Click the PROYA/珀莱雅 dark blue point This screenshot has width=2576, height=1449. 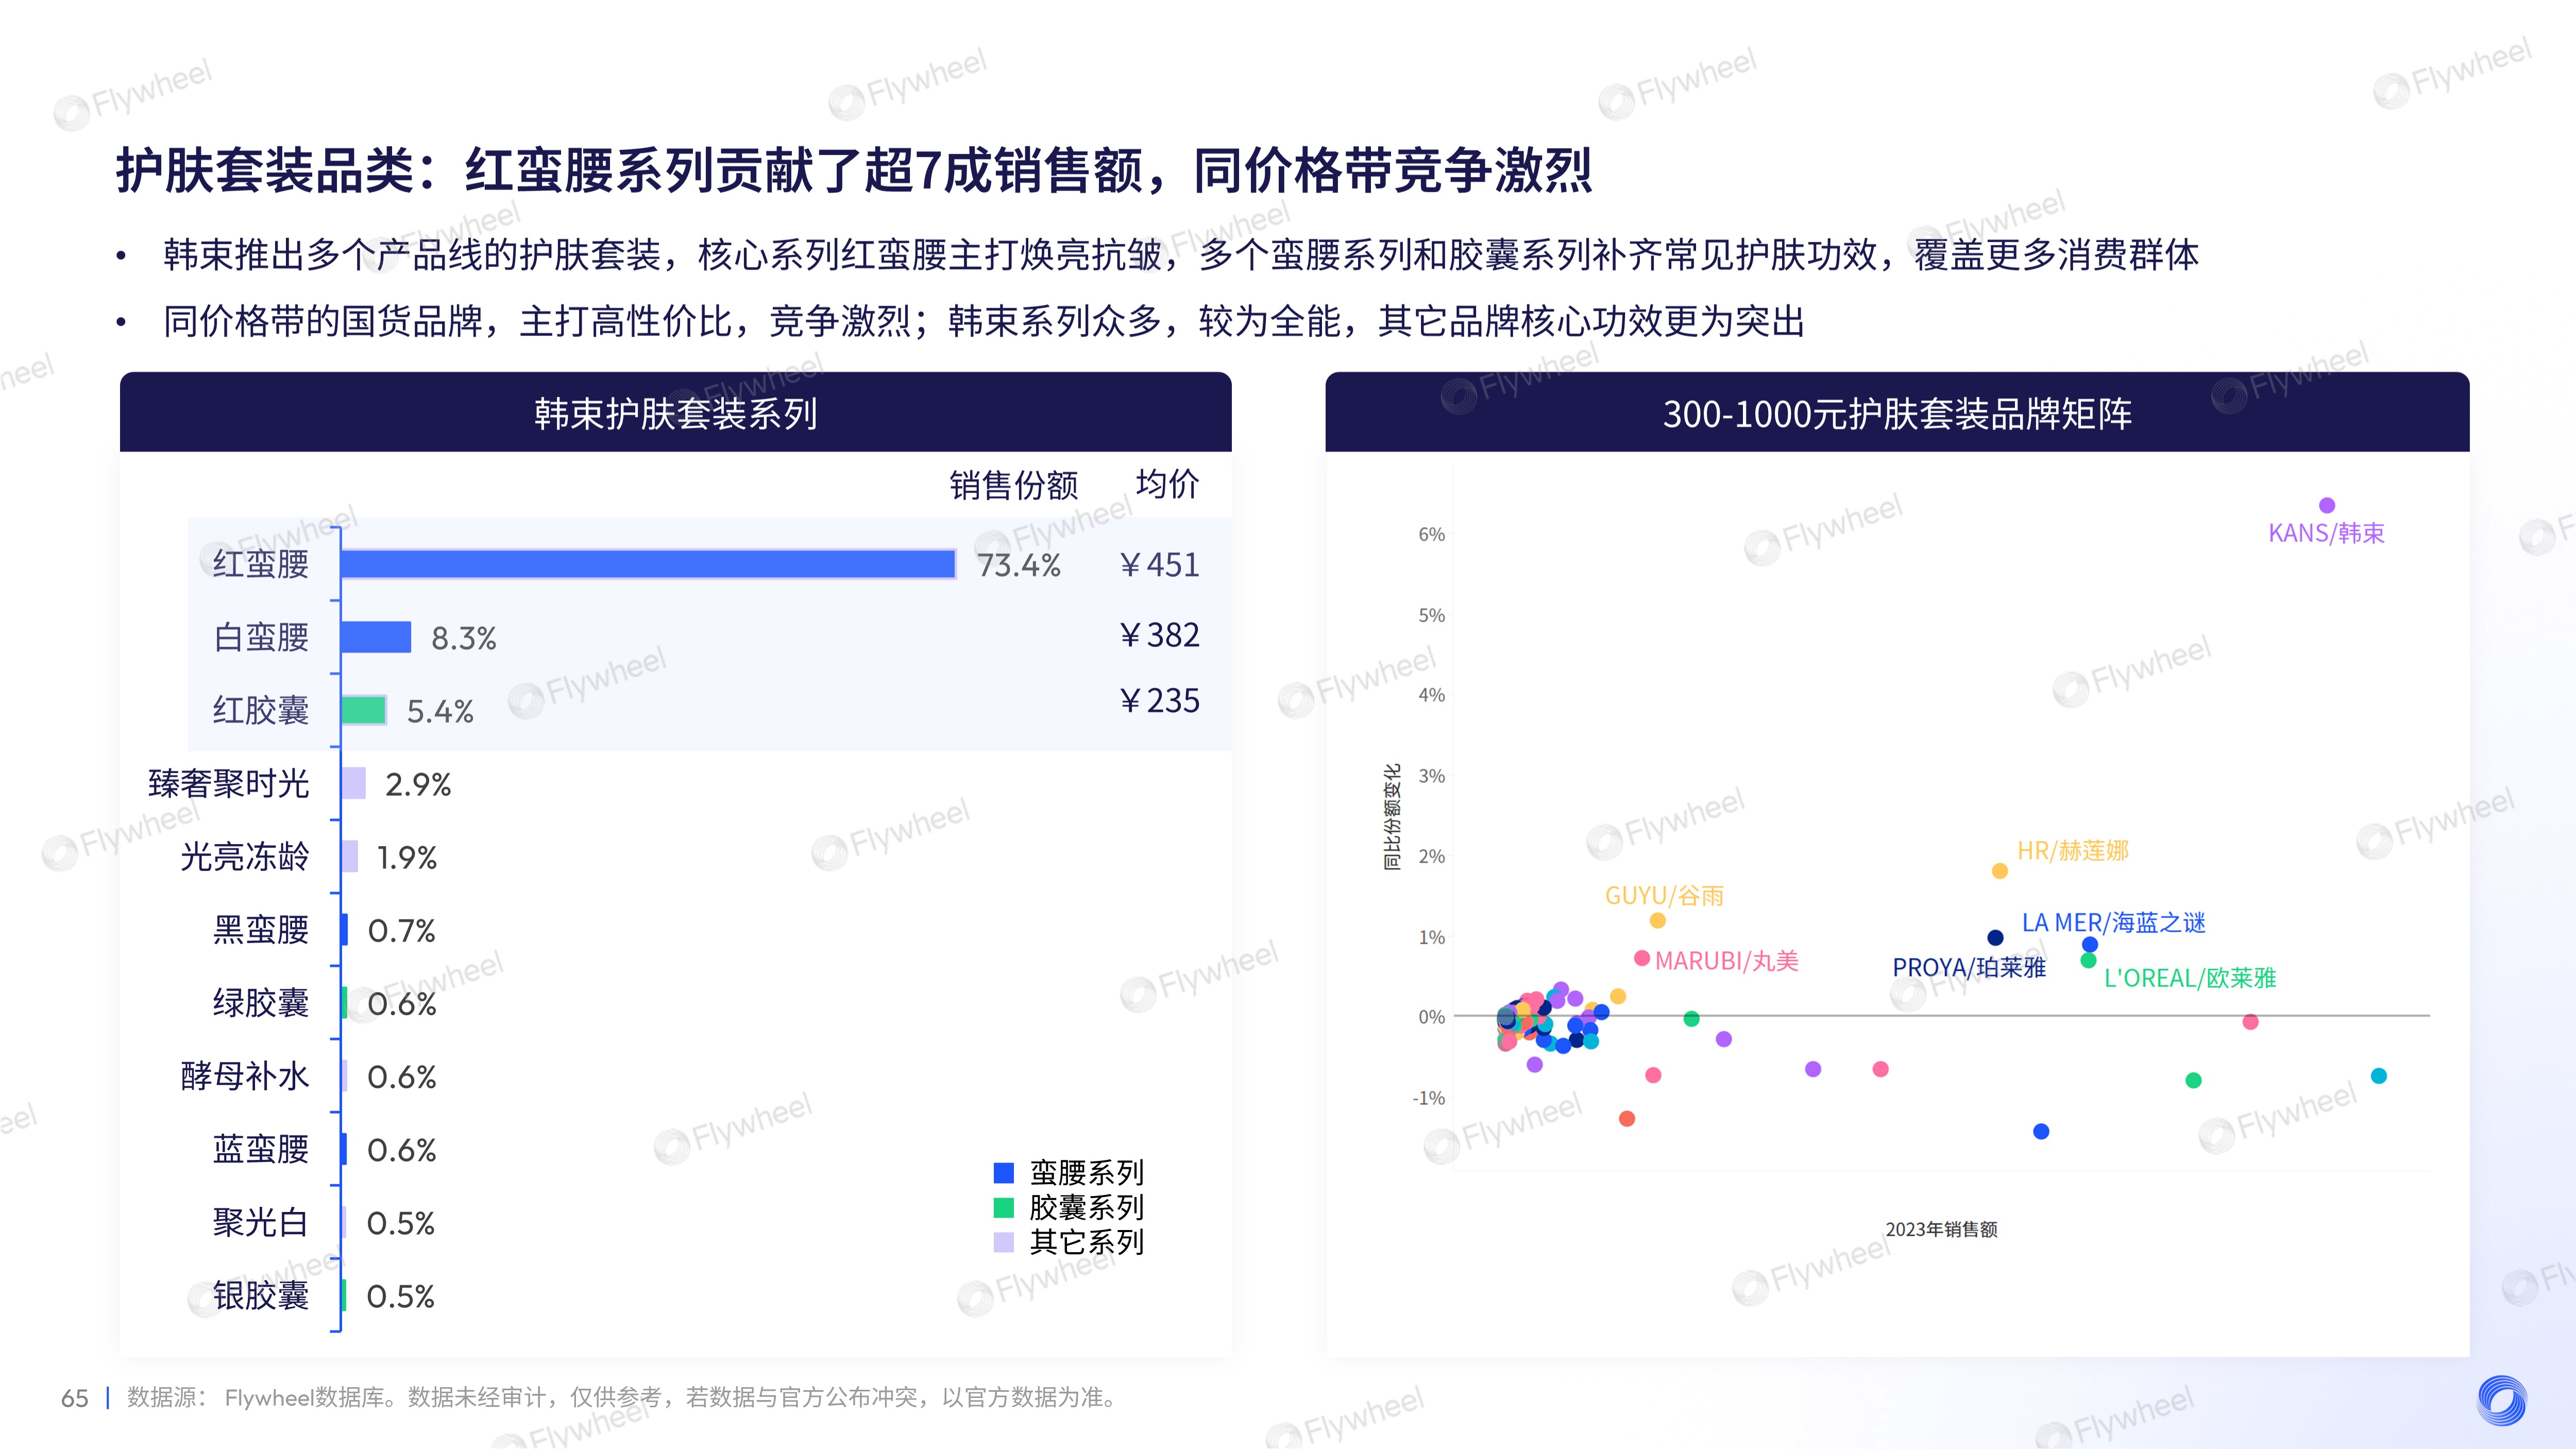1995,937
